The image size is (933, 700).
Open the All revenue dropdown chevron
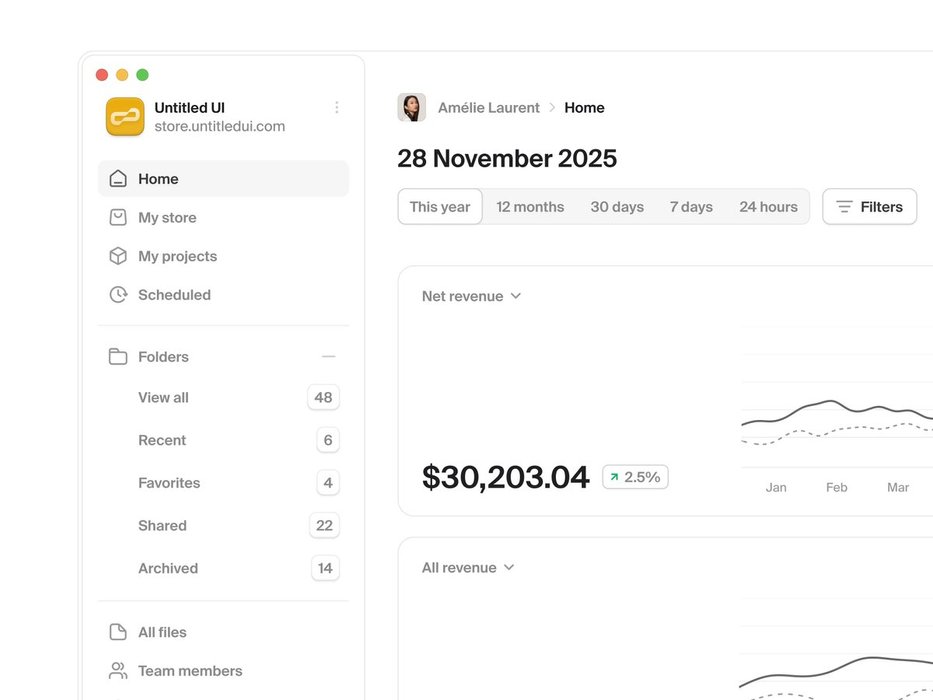click(509, 567)
